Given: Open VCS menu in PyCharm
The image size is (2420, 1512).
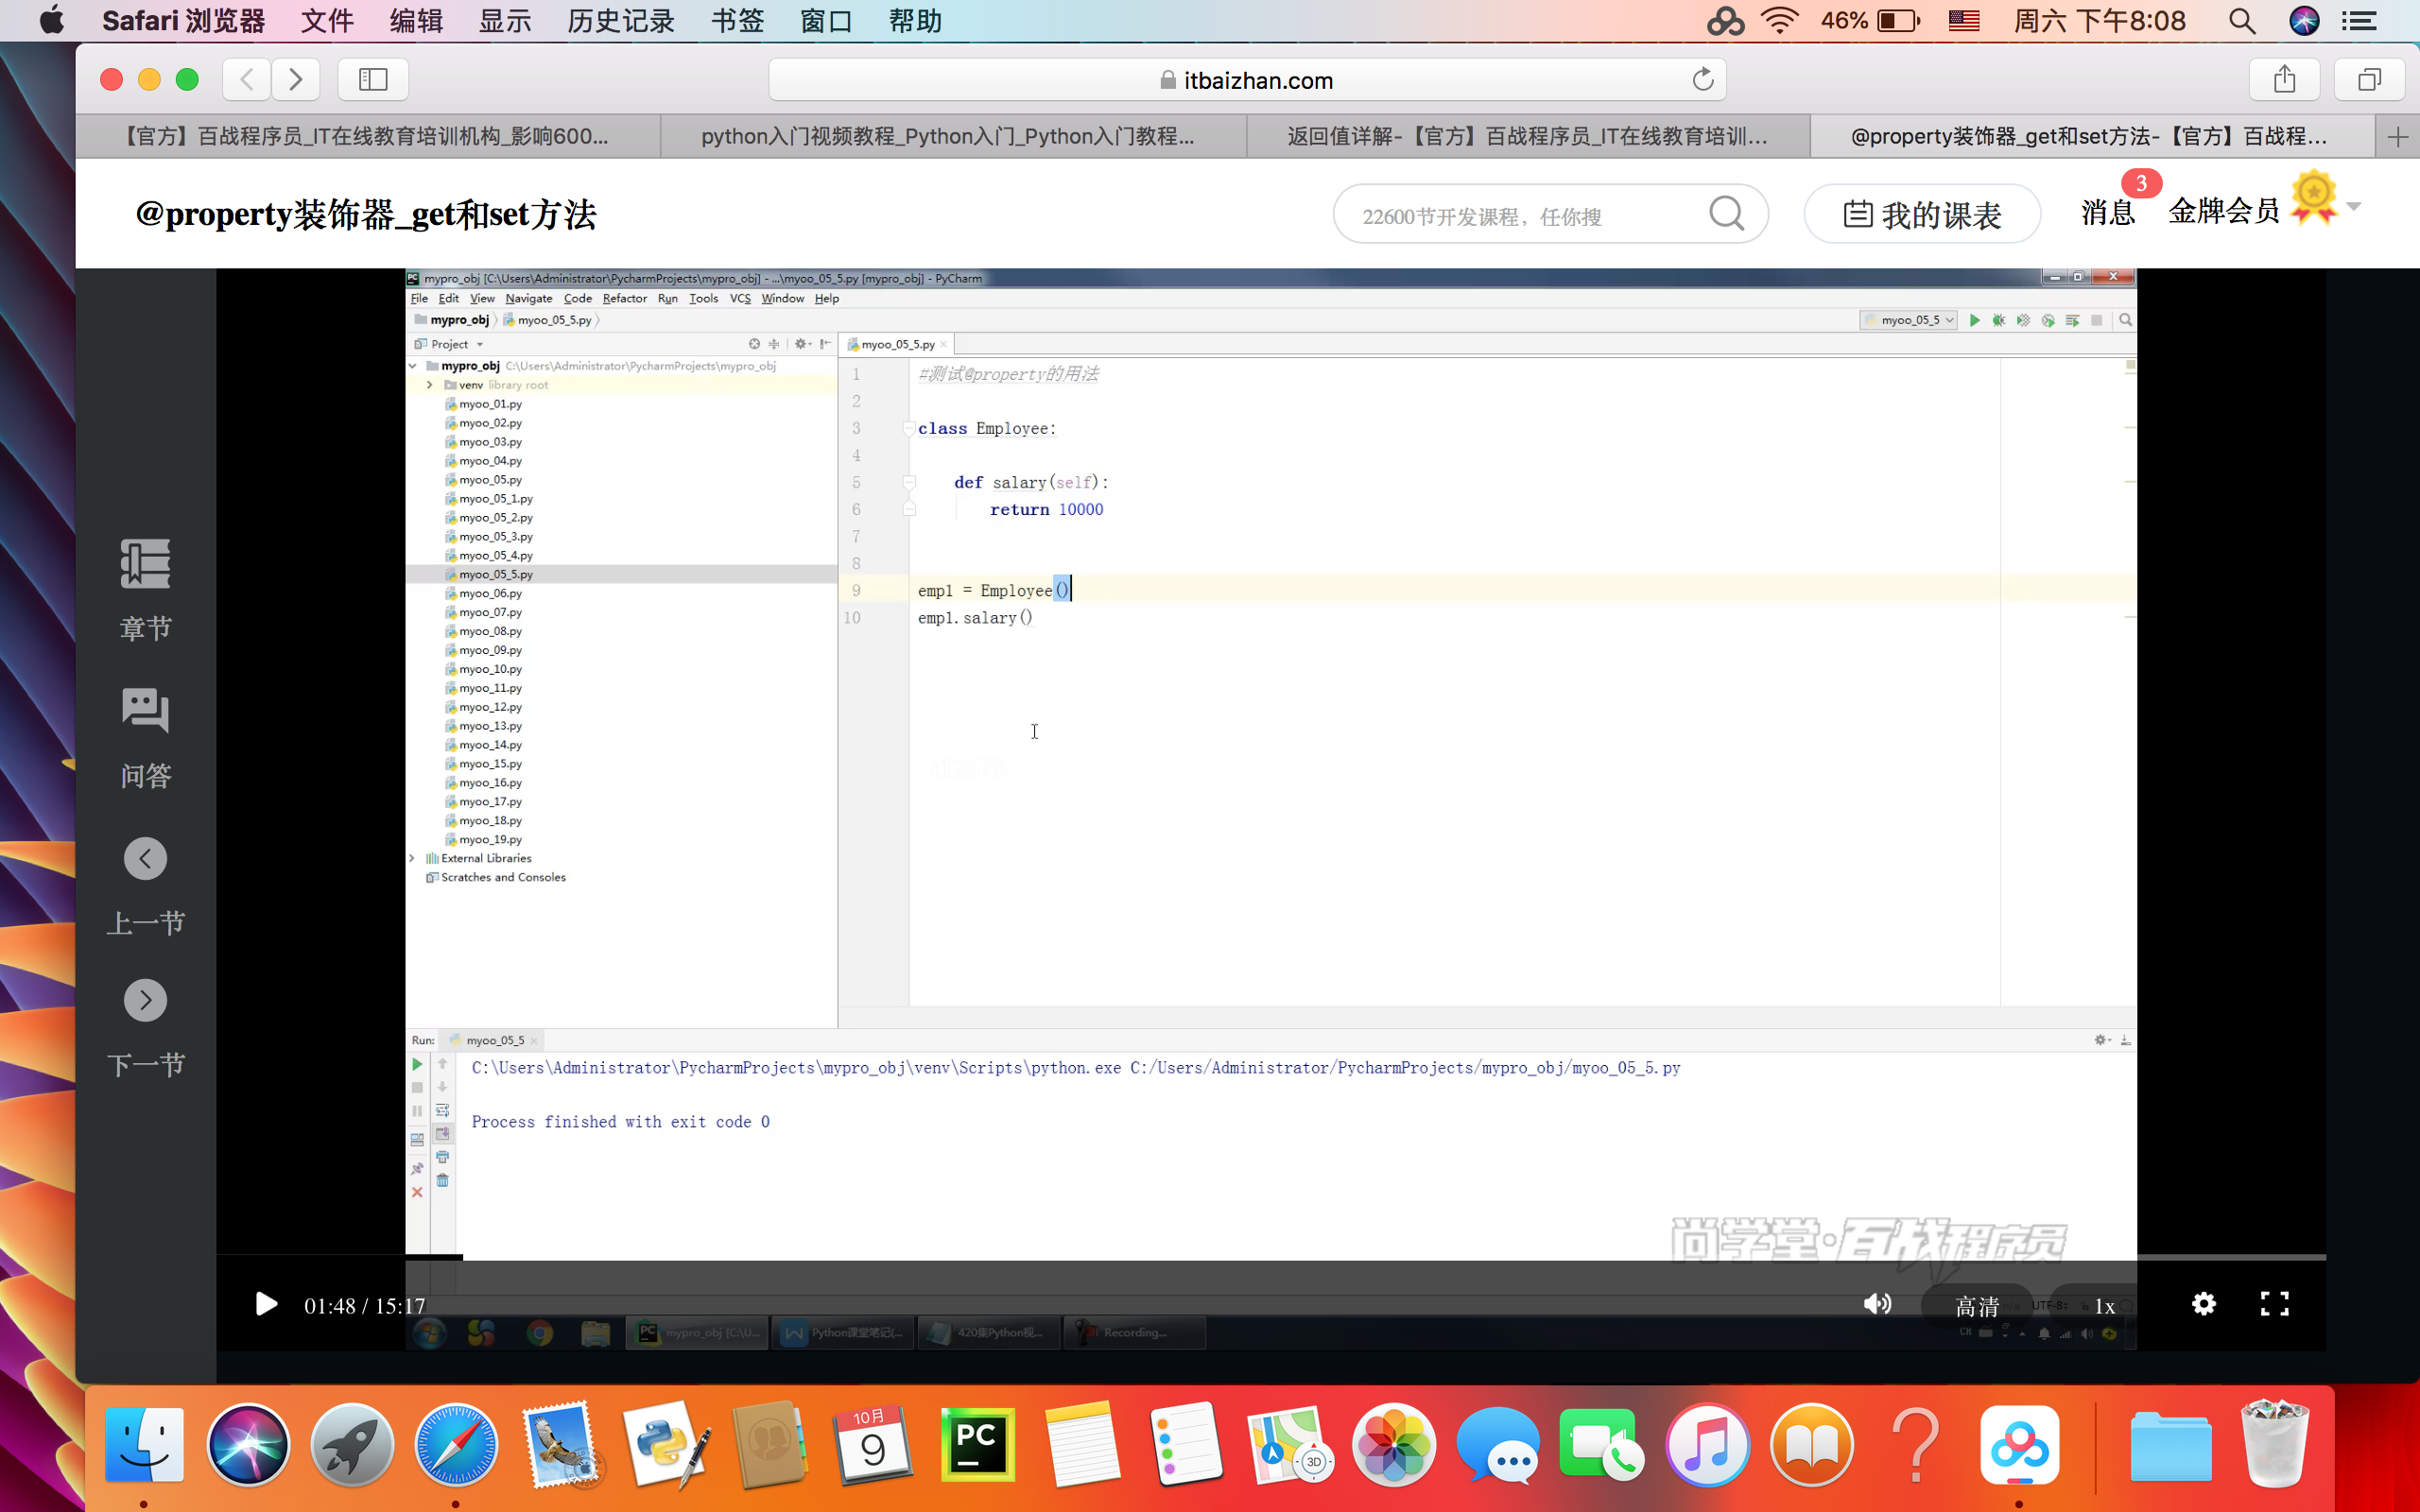Looking at the screenshot, I should (x=740, y=298).
